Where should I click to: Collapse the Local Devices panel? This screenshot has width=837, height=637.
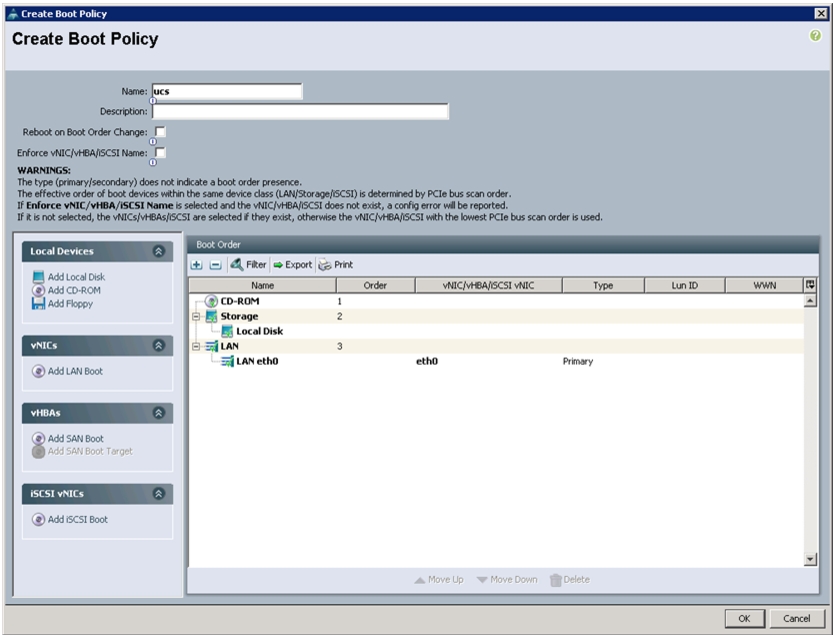pos(159,251)
